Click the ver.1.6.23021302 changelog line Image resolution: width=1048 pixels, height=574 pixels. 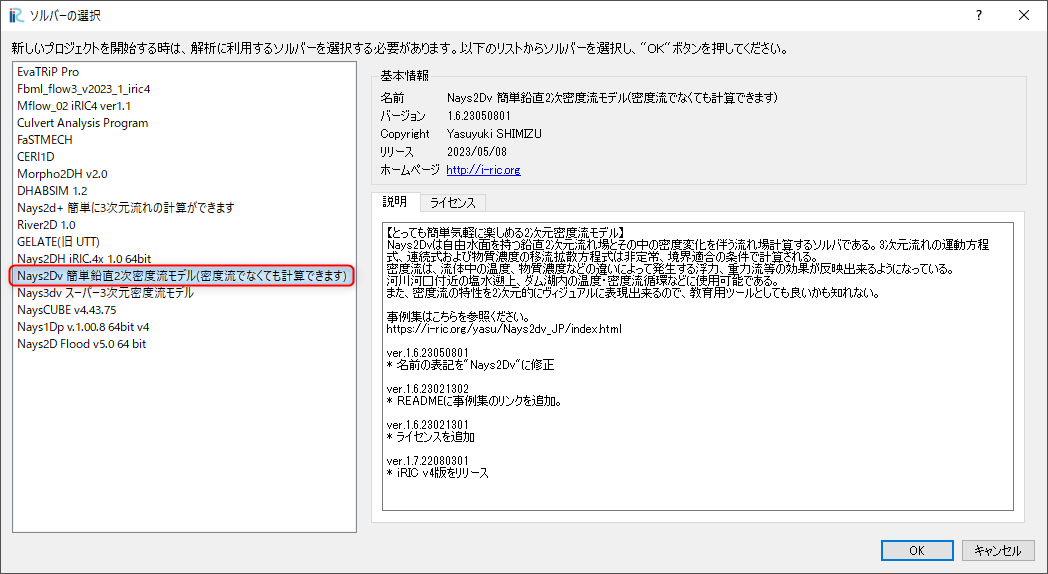click(428, 389)
